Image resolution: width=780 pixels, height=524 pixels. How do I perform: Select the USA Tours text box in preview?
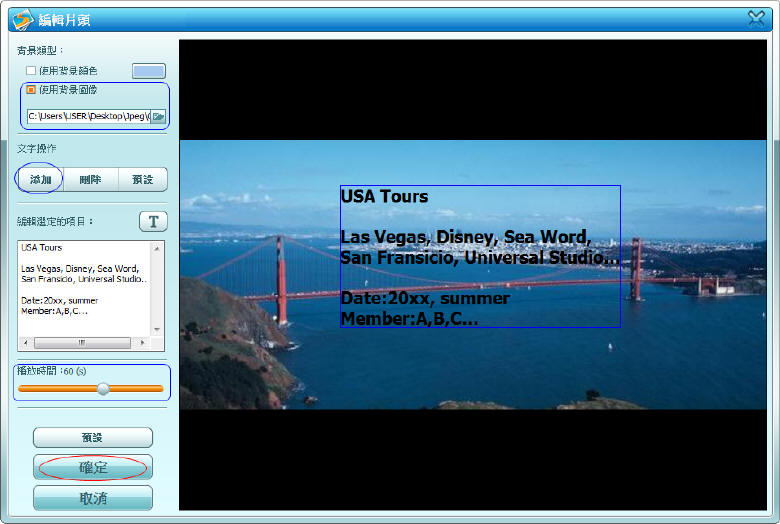coord(480,256)
